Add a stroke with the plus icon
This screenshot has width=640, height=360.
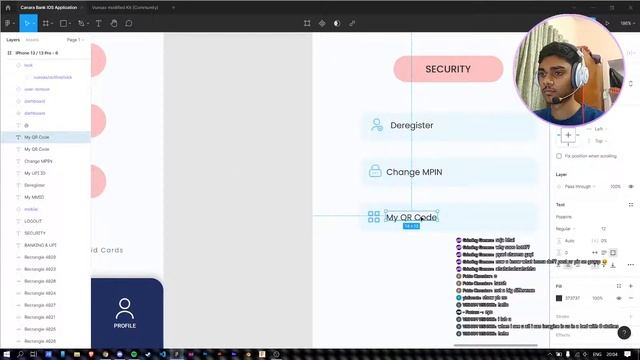point(631,316)
